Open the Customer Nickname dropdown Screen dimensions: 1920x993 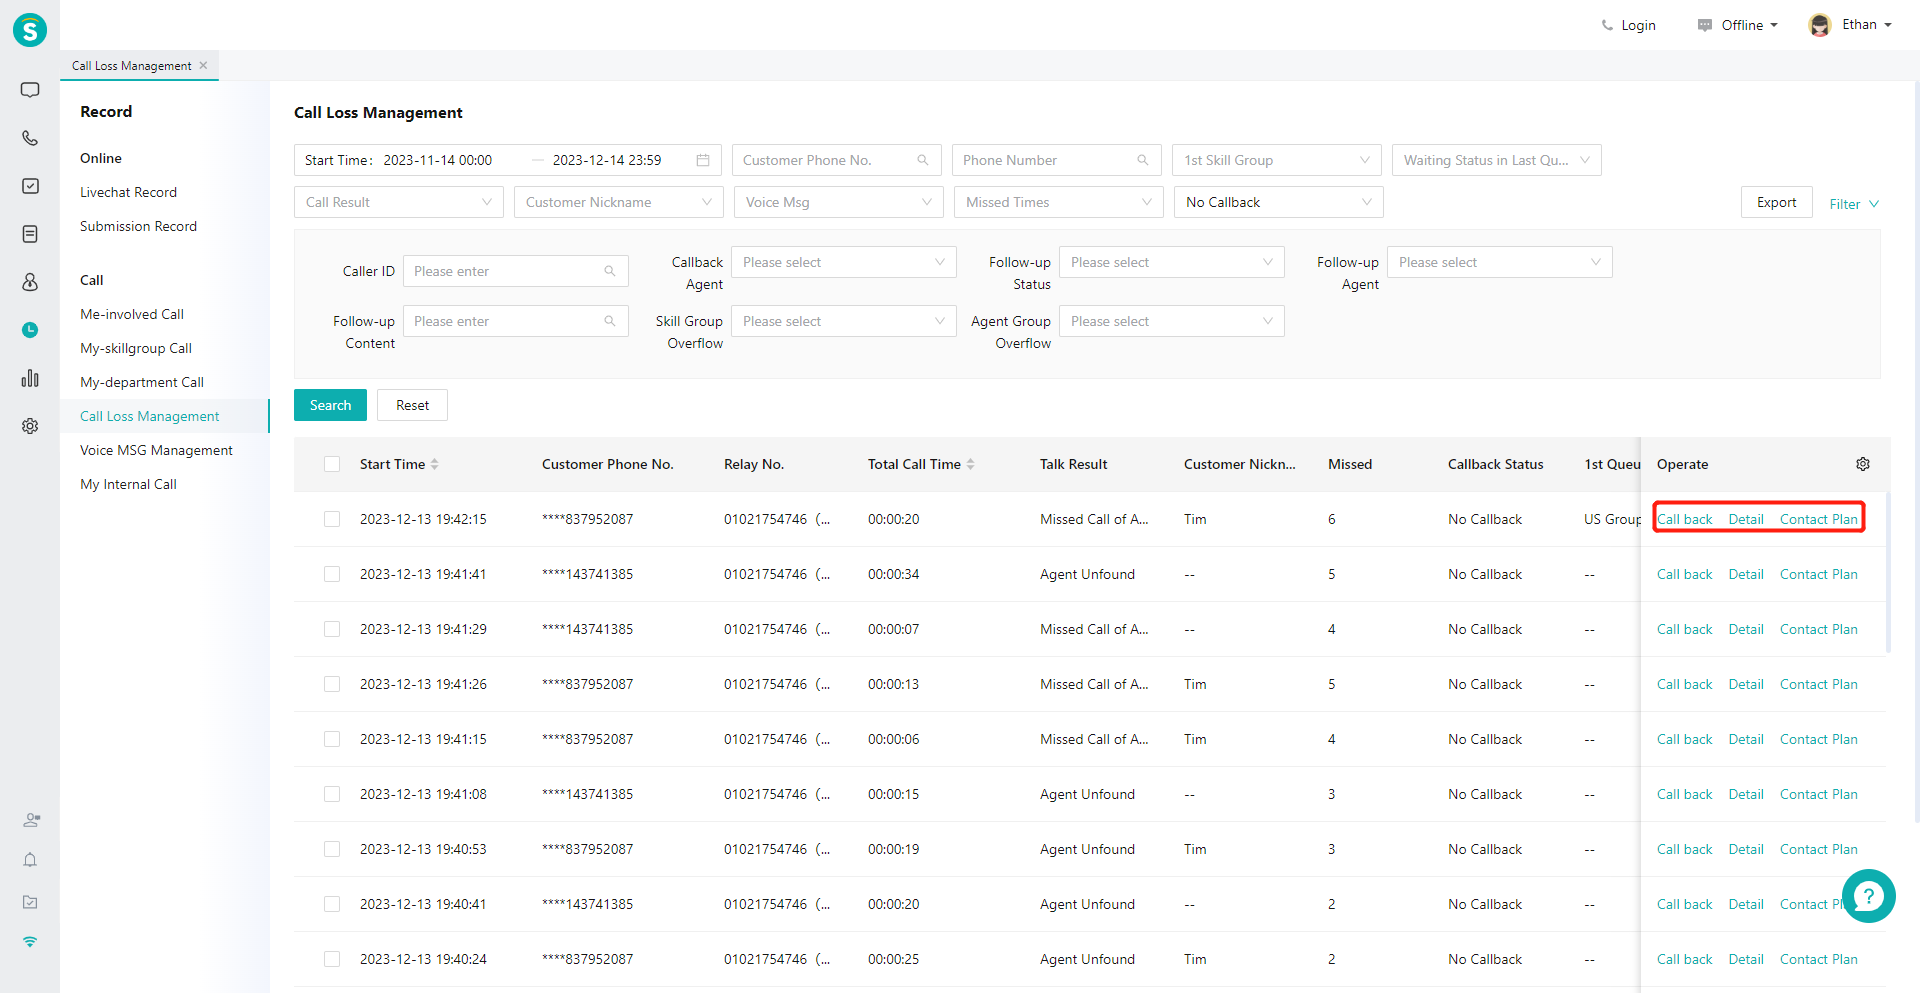coord(619,202)
